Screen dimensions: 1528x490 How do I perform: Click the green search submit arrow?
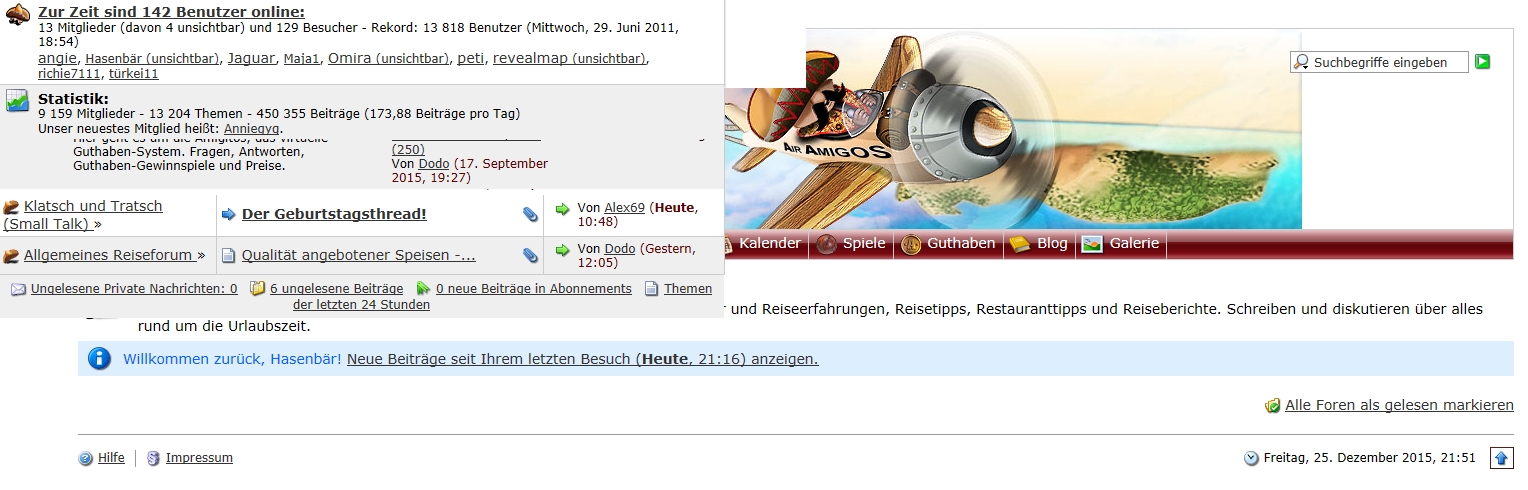[1483, 62]
